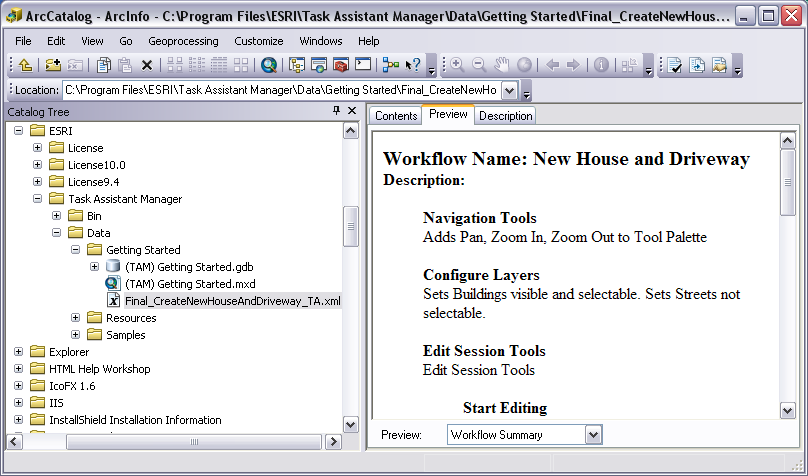Click the Connect To Folder icon
Viewport: 808px width, 476px height.
53,65
